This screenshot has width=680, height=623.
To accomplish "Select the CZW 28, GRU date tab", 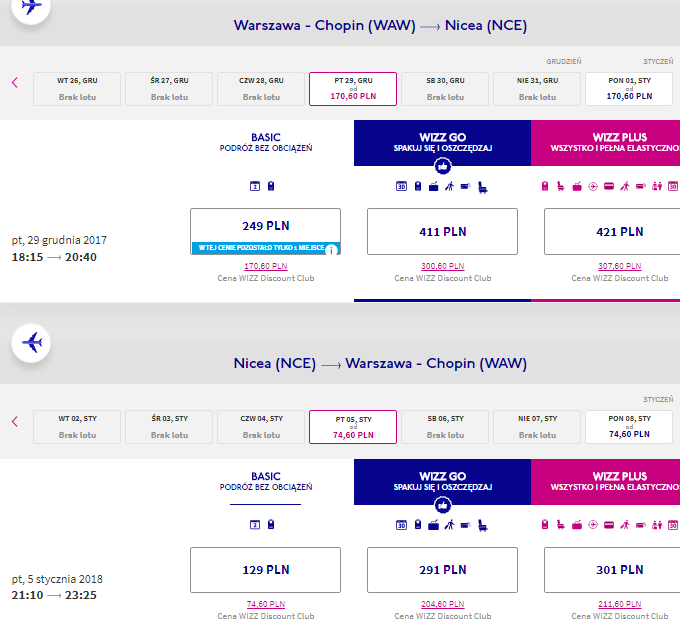I will [x=261, y=89].
